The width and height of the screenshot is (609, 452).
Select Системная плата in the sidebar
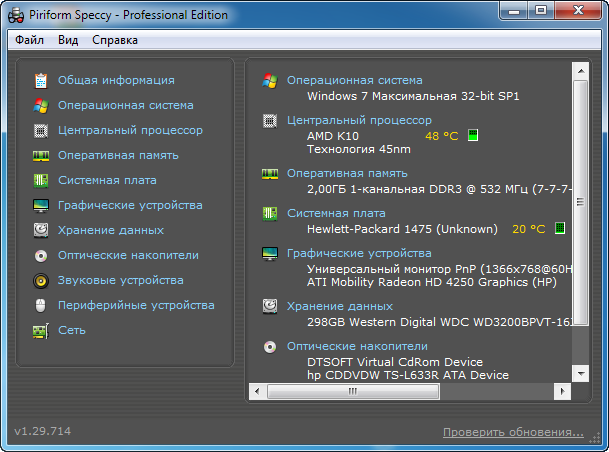pos(108,181)
